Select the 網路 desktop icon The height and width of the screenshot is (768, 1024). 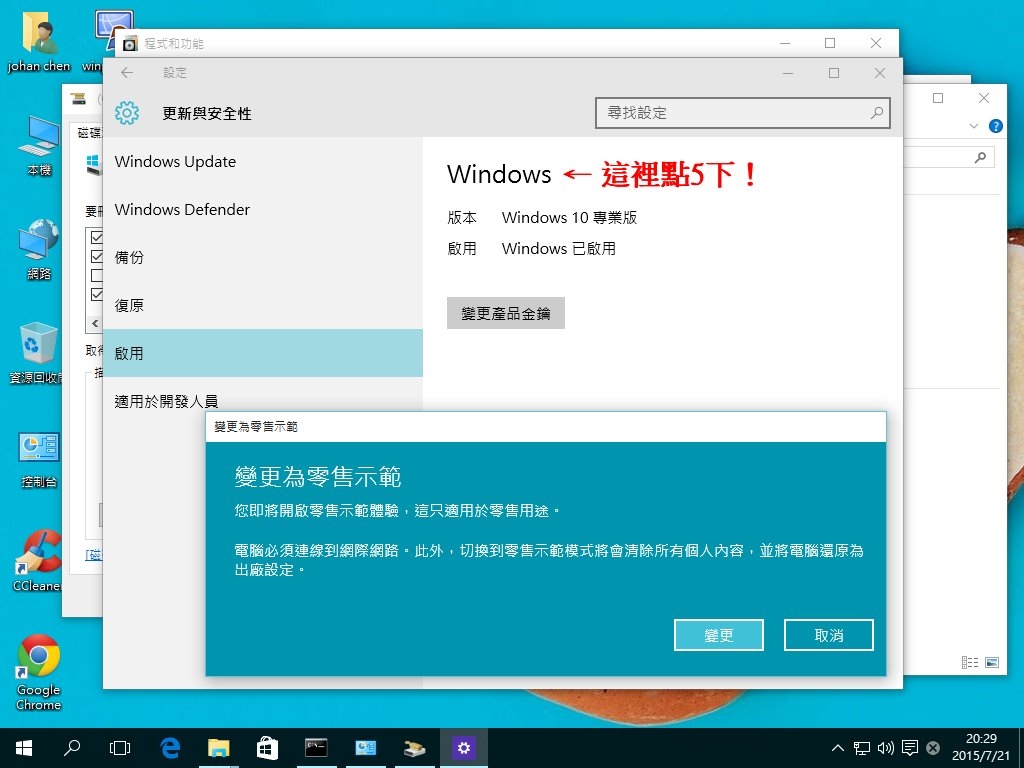[x=39, y=249]
